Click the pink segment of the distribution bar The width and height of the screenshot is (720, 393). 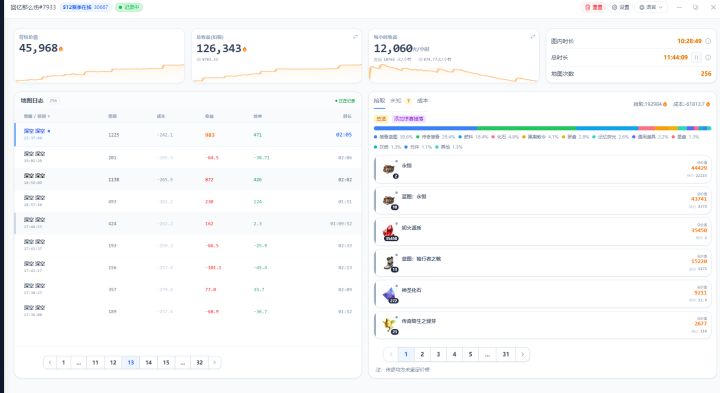click(x=646, y=128)
